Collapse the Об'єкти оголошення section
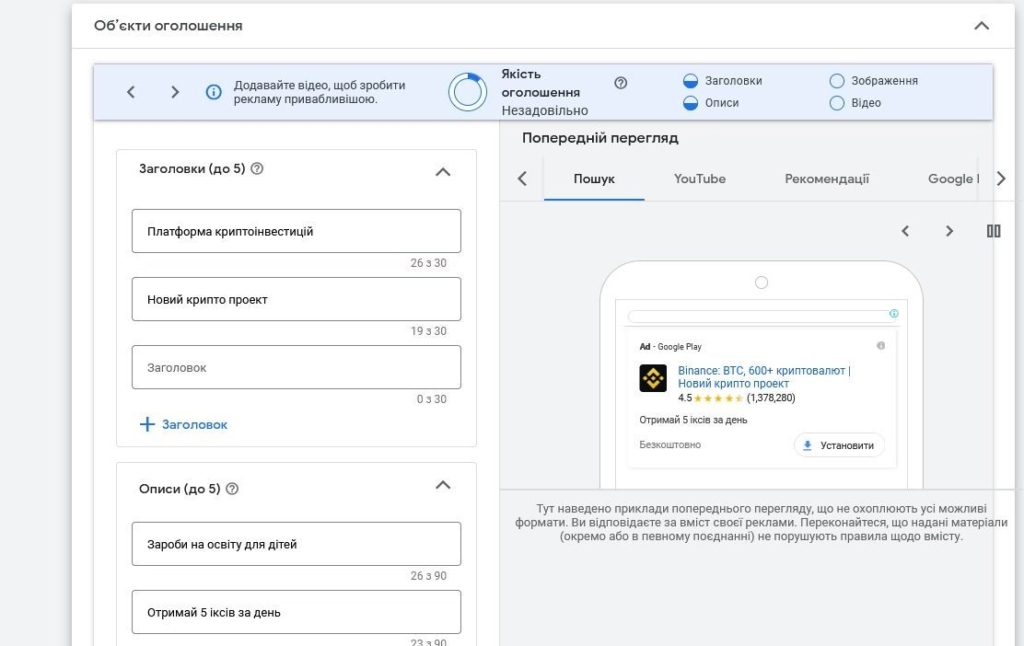Screen dimensions: 1024x646 [x=981, y=26]
